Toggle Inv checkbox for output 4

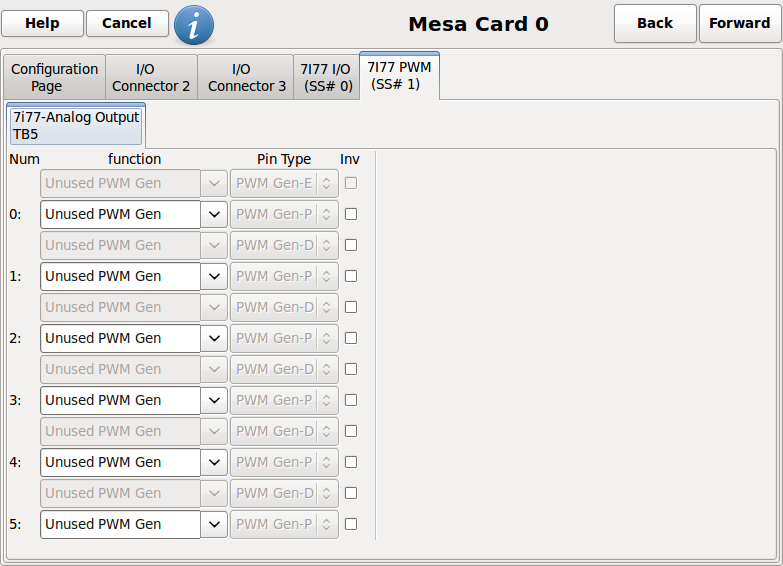pyautogui.click(x=351, y=462)
